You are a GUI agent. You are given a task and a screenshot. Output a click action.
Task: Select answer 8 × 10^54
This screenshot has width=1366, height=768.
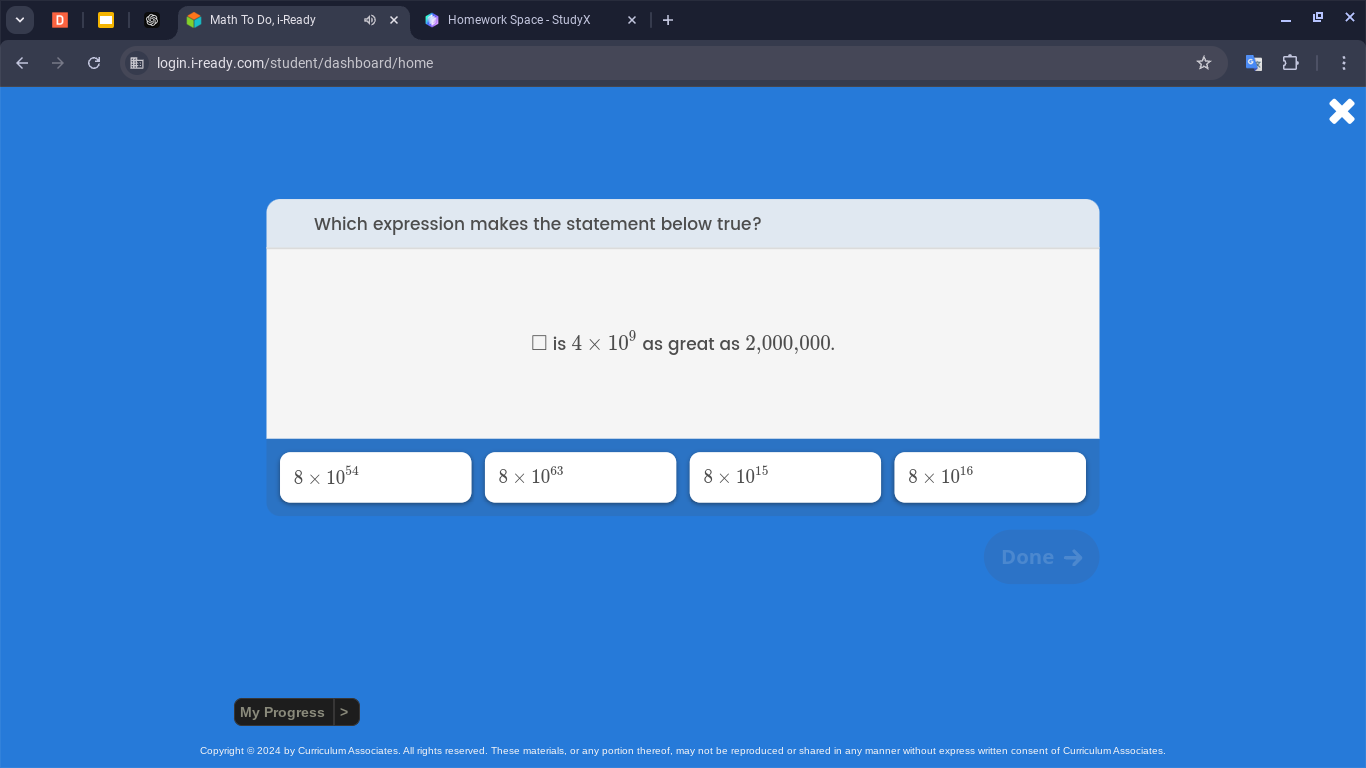click(375, 477)
